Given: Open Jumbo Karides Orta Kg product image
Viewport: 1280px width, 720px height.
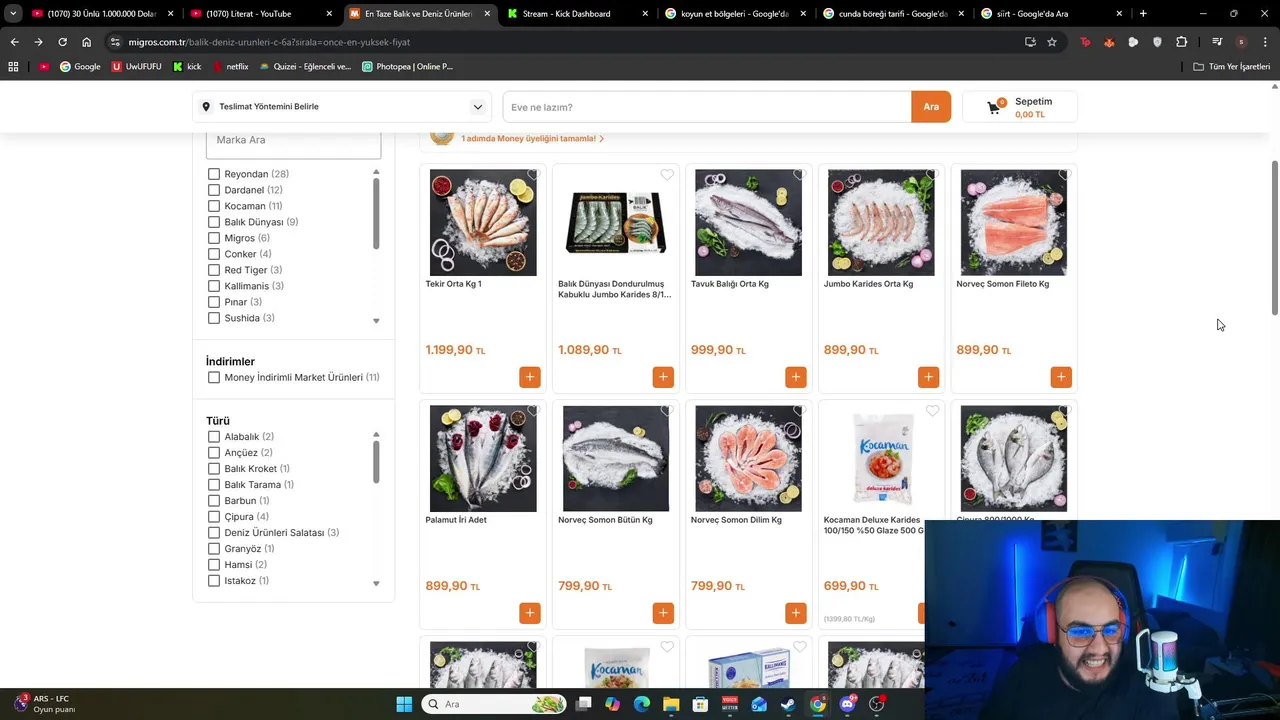Looking at the screenshot, I should pos(881,222).
